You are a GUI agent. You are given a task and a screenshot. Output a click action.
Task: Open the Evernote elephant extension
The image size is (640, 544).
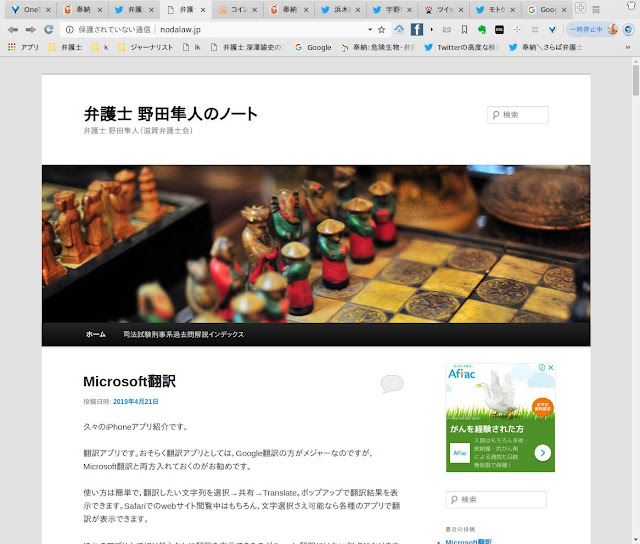[x=482, y=29]
